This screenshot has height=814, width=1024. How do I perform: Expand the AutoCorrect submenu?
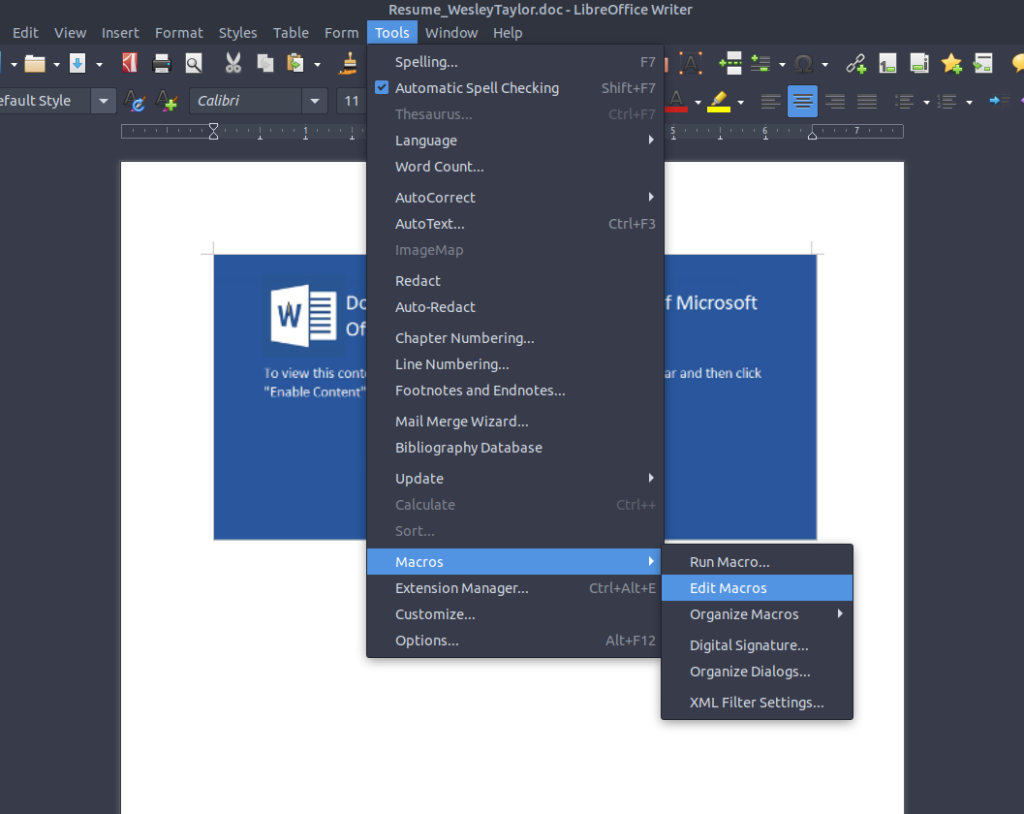tap(515, 197)
